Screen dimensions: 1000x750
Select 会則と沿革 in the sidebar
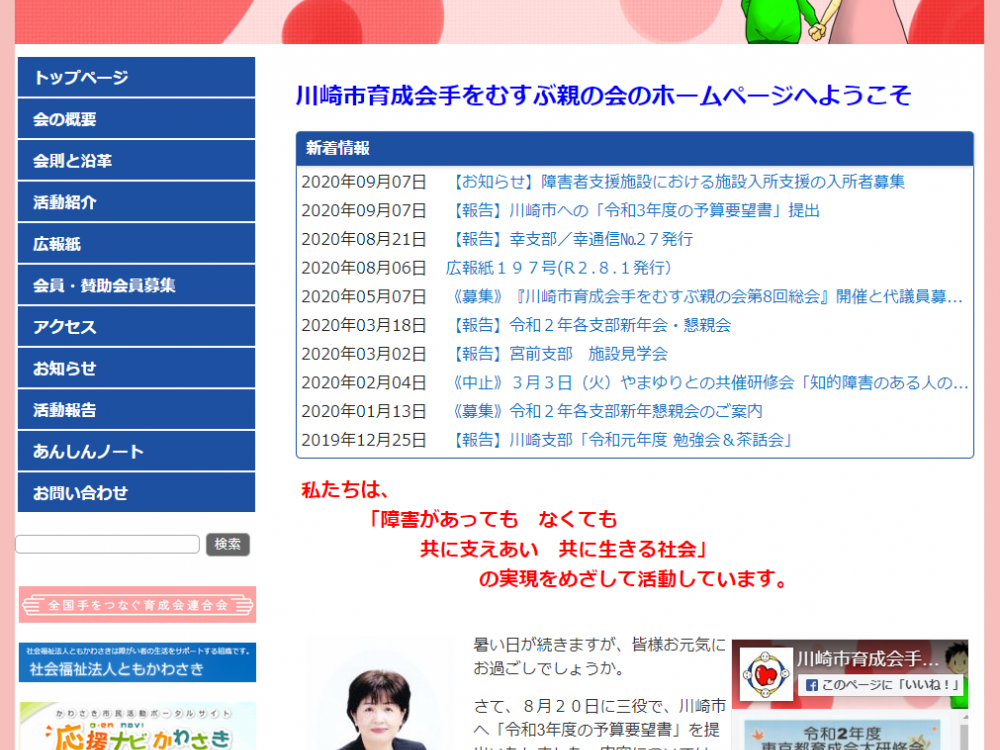136,161
